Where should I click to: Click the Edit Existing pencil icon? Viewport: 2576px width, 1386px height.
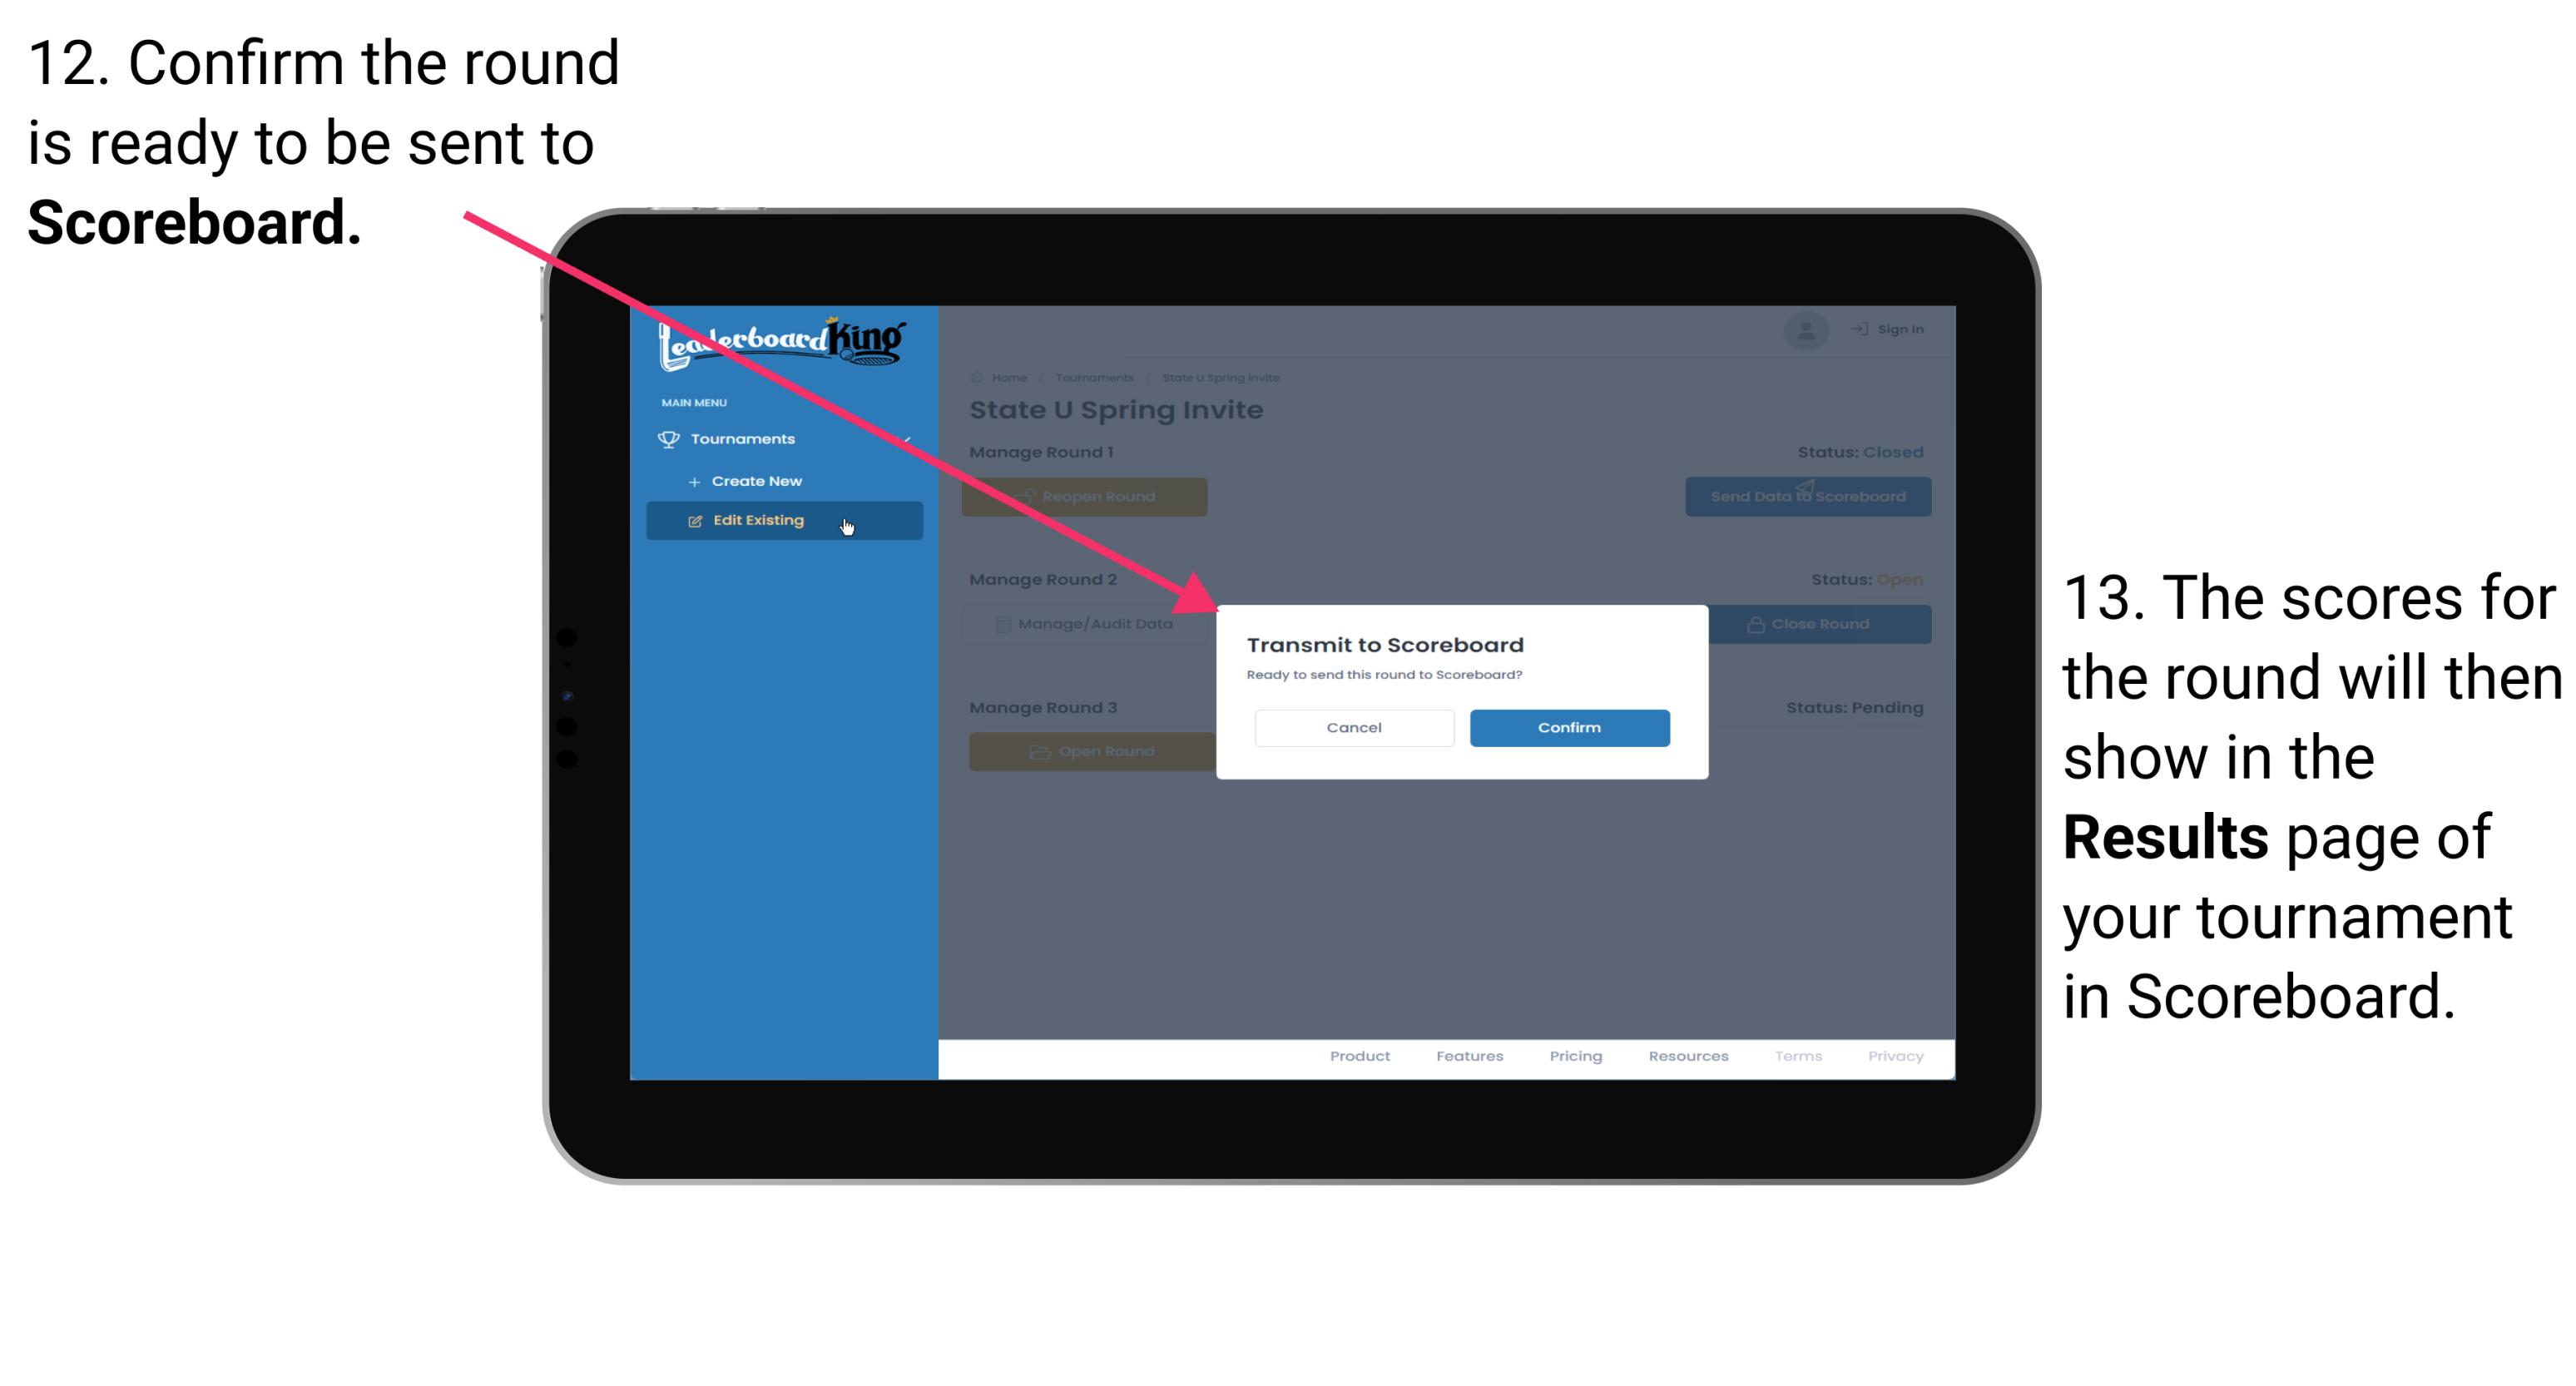point(691,521)
